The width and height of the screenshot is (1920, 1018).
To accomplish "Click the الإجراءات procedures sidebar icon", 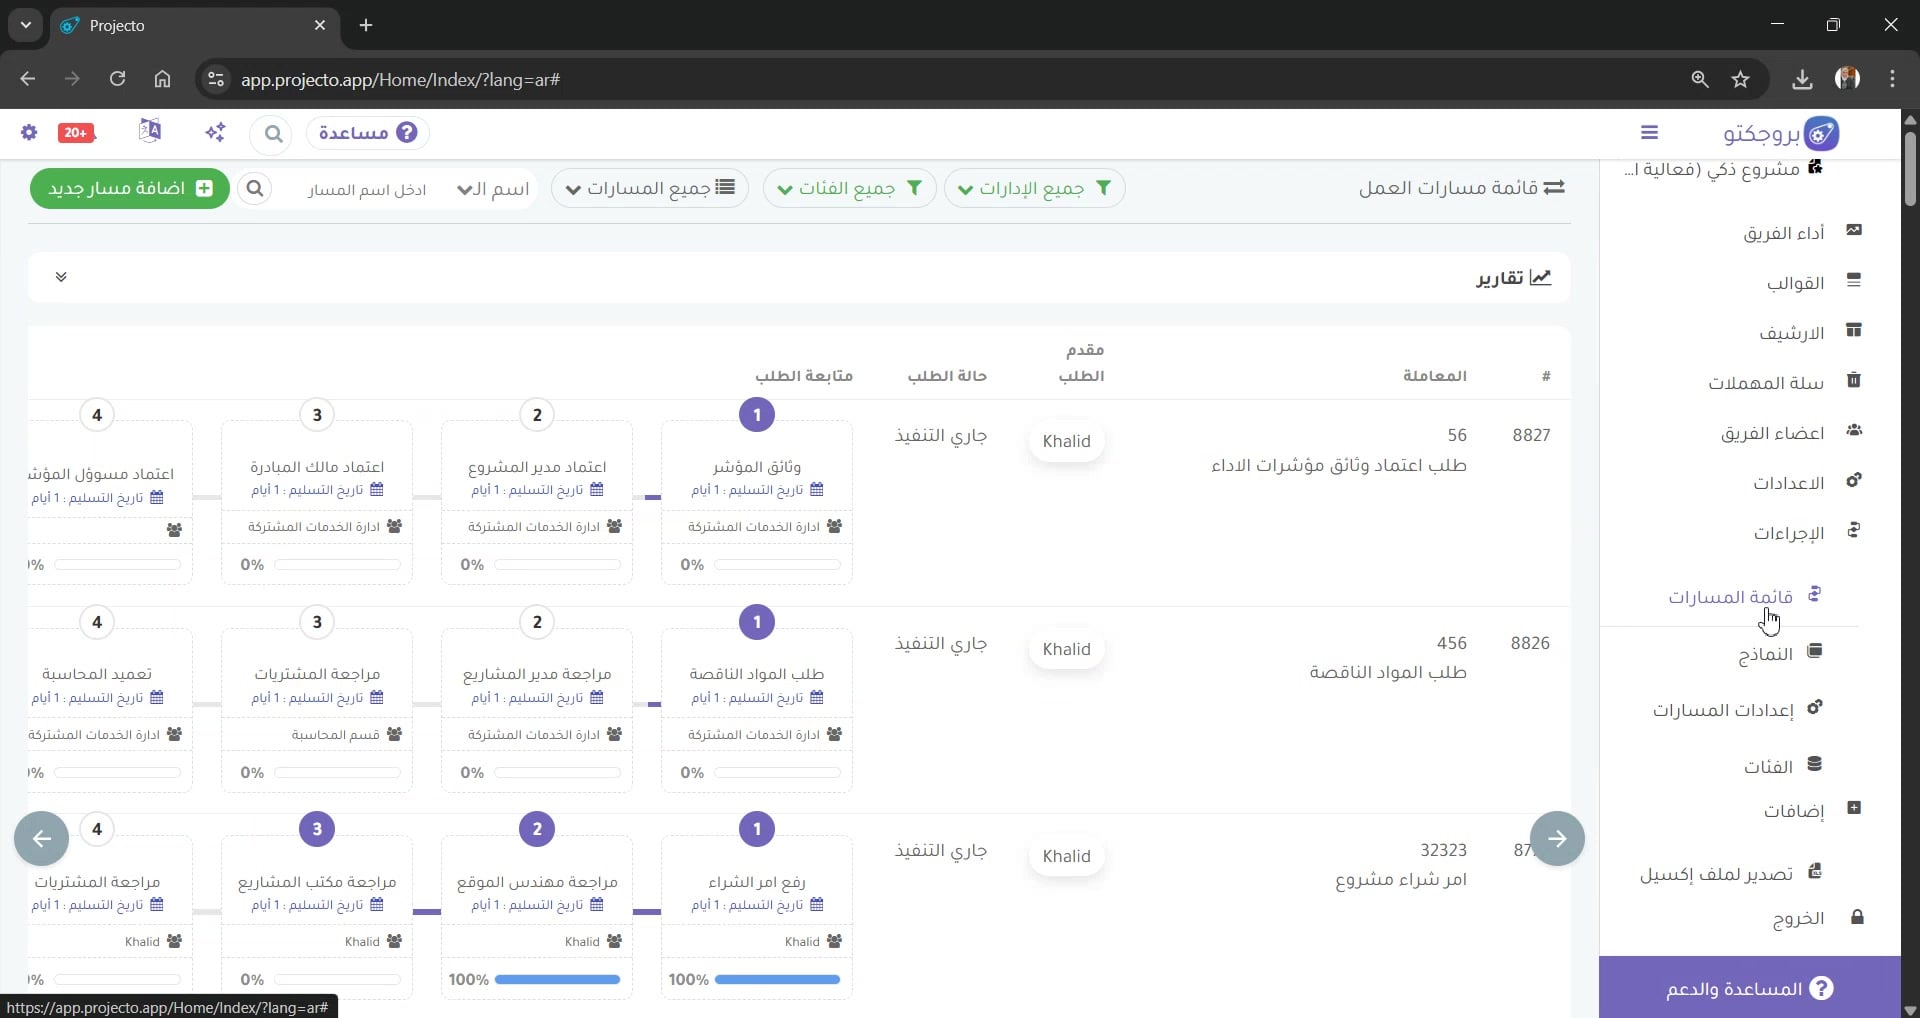I will coord(1854,530).
